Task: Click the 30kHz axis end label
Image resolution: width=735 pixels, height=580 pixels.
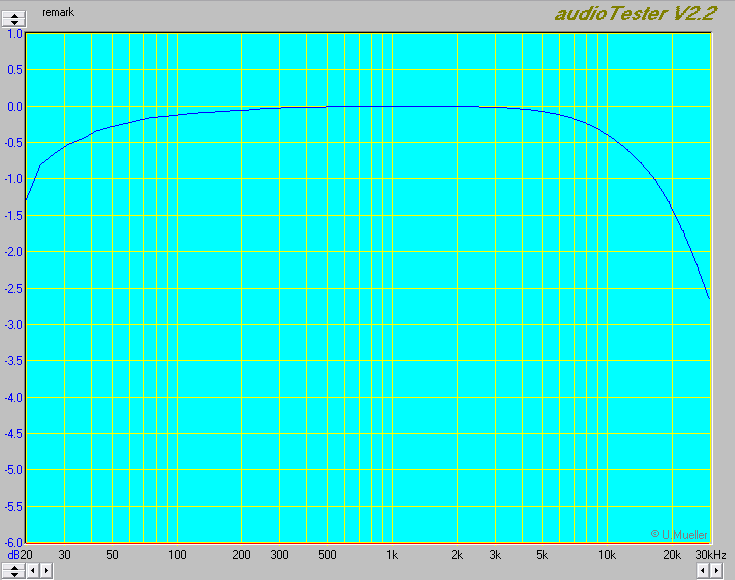Action: tap(711, 554)
